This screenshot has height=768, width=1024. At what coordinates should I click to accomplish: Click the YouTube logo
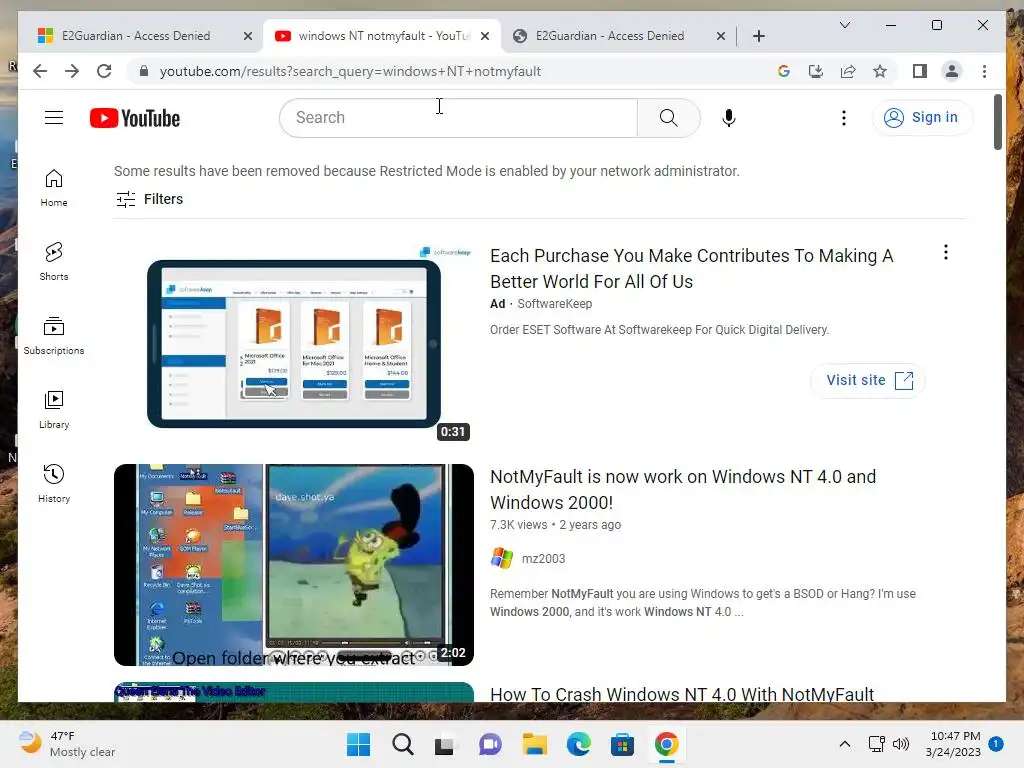pos(135,118)
